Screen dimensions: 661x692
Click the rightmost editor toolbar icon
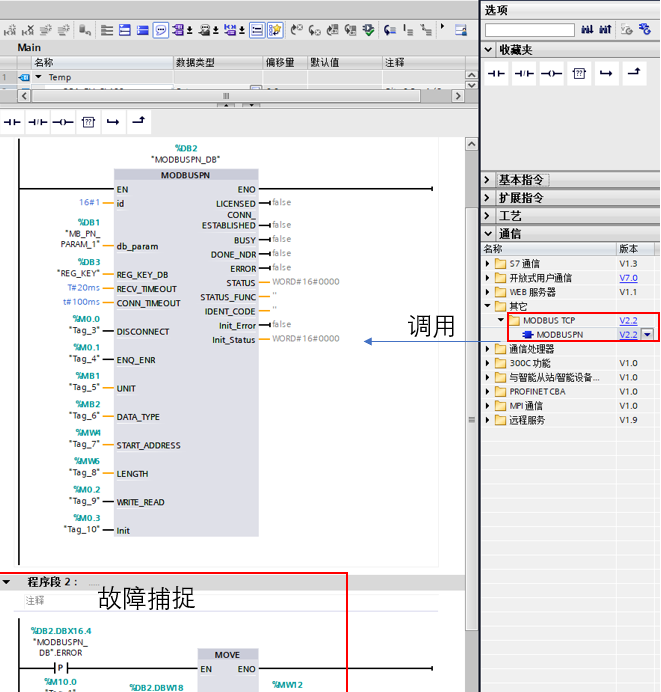[x=461, y=30]
